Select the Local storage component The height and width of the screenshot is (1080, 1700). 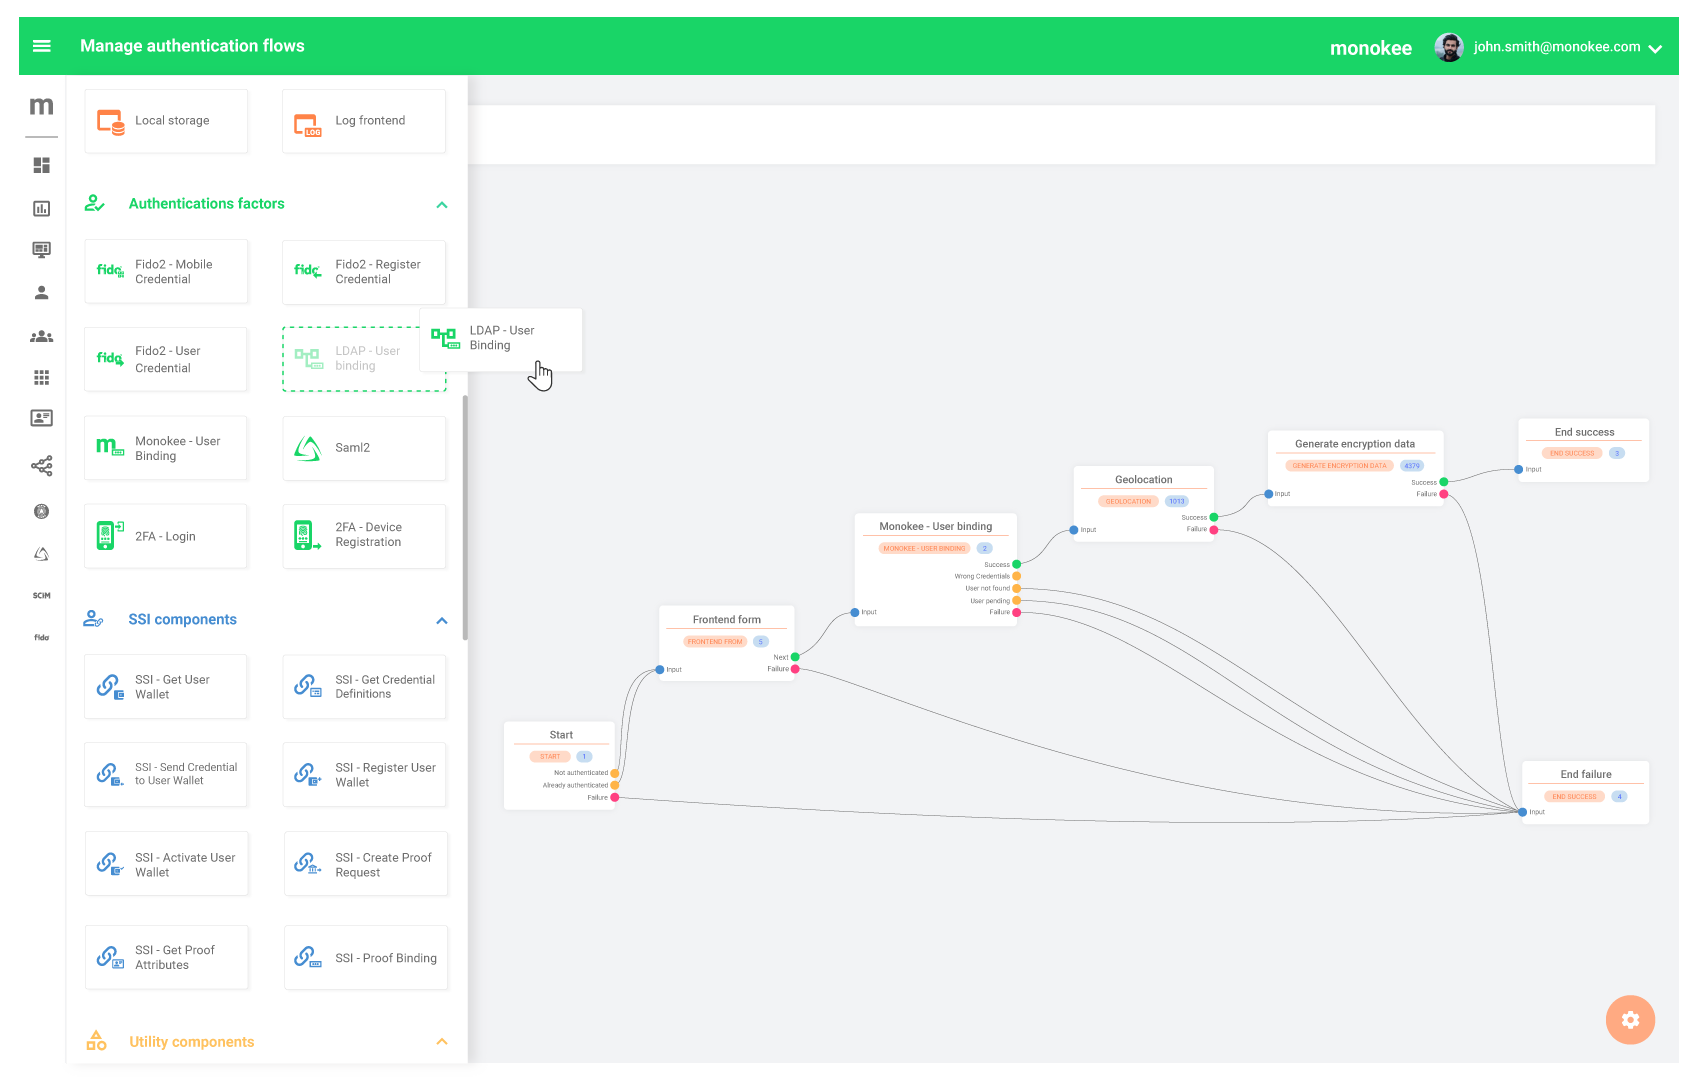(x=166, y=121)
